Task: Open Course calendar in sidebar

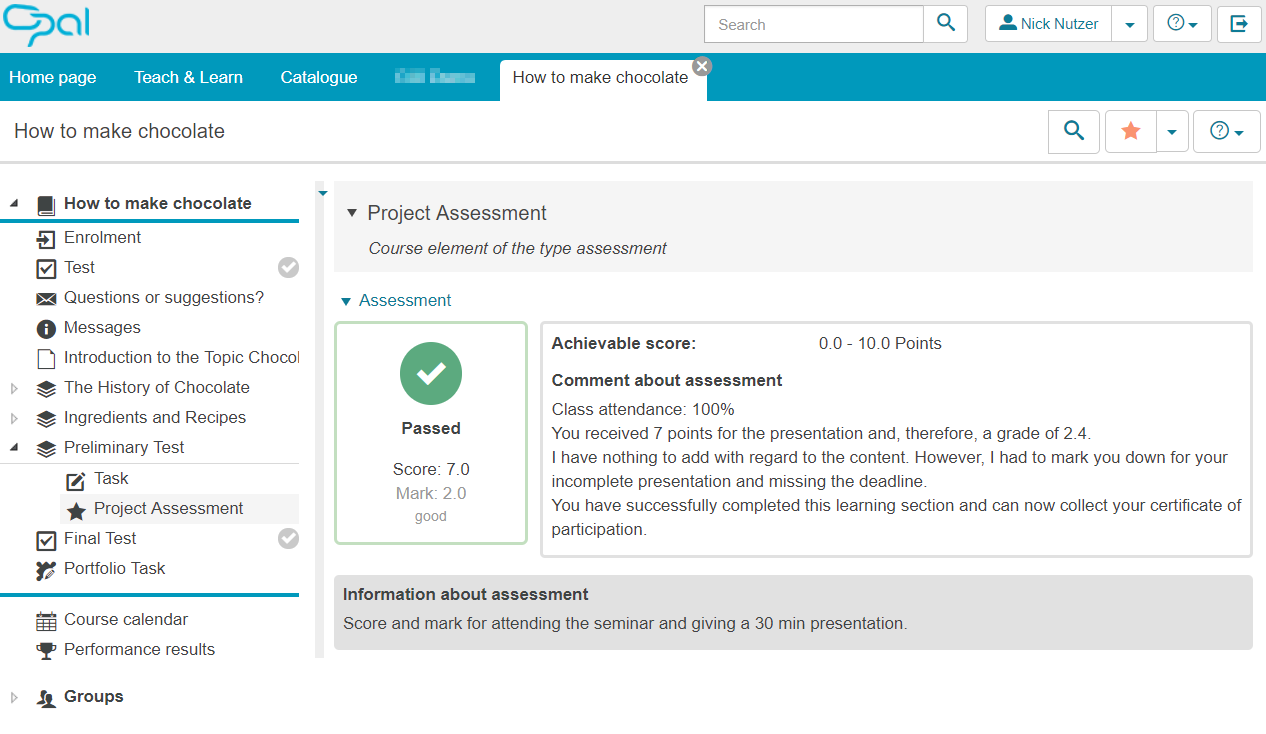Action: pyautogui.click(x=126, y=619)
